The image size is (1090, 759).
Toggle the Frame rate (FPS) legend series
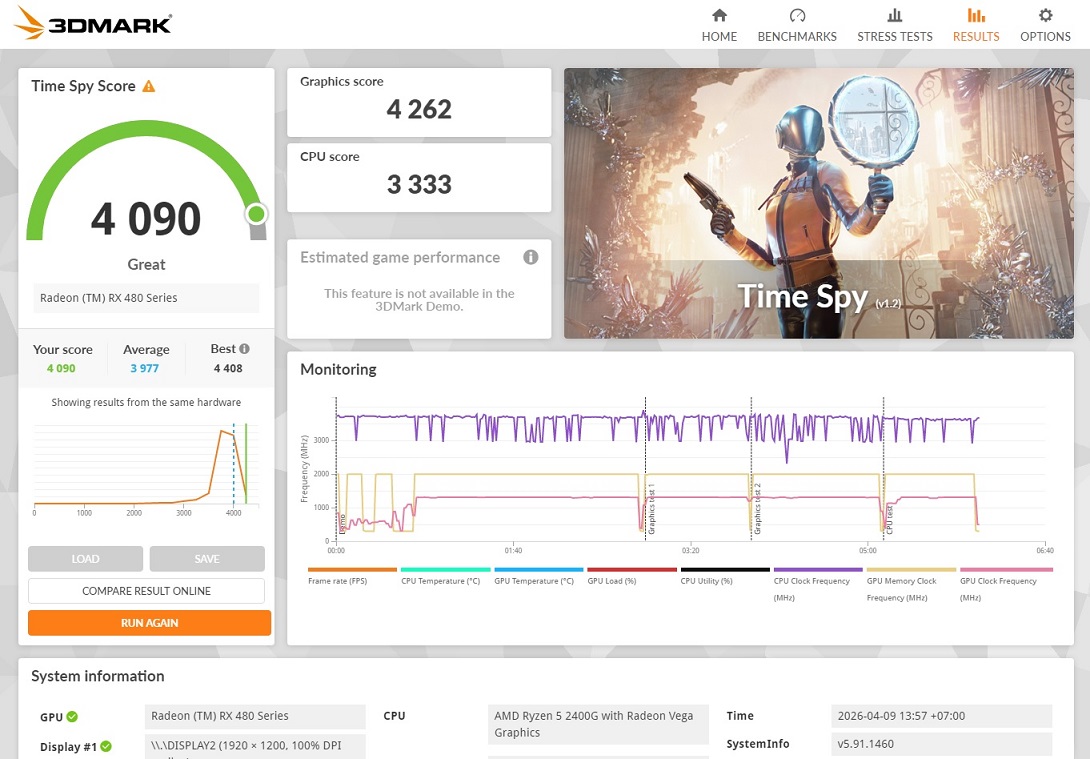pyautogui.click(x=337, y=581)
